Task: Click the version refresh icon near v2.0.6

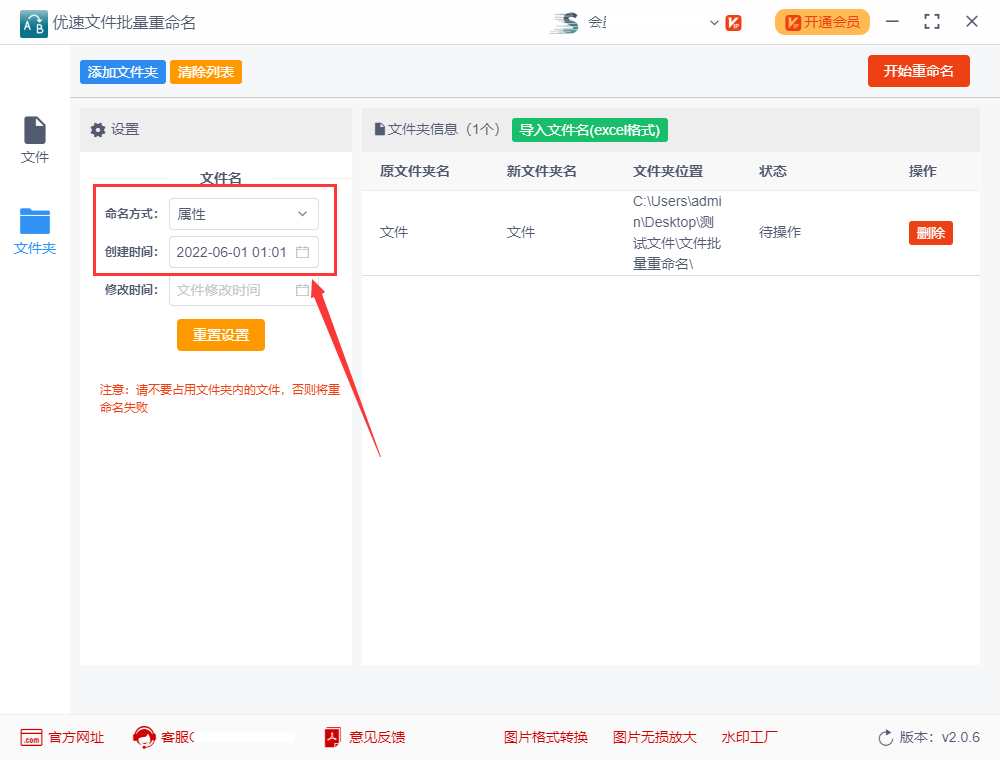Action: coord(886,737)
